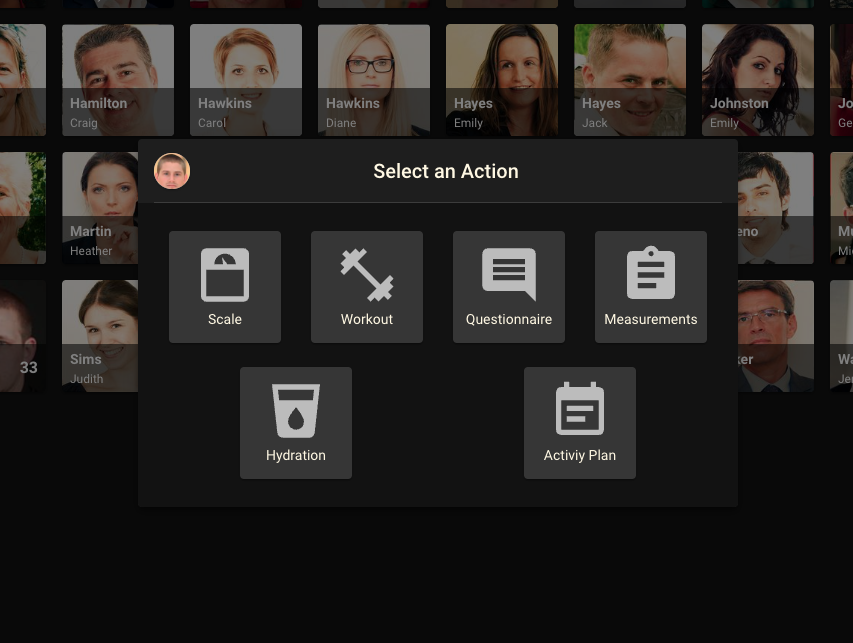Screen dimensions: 853x643
Task: Select Carol Hawkins' member card
Action: [x=246, y=80]
